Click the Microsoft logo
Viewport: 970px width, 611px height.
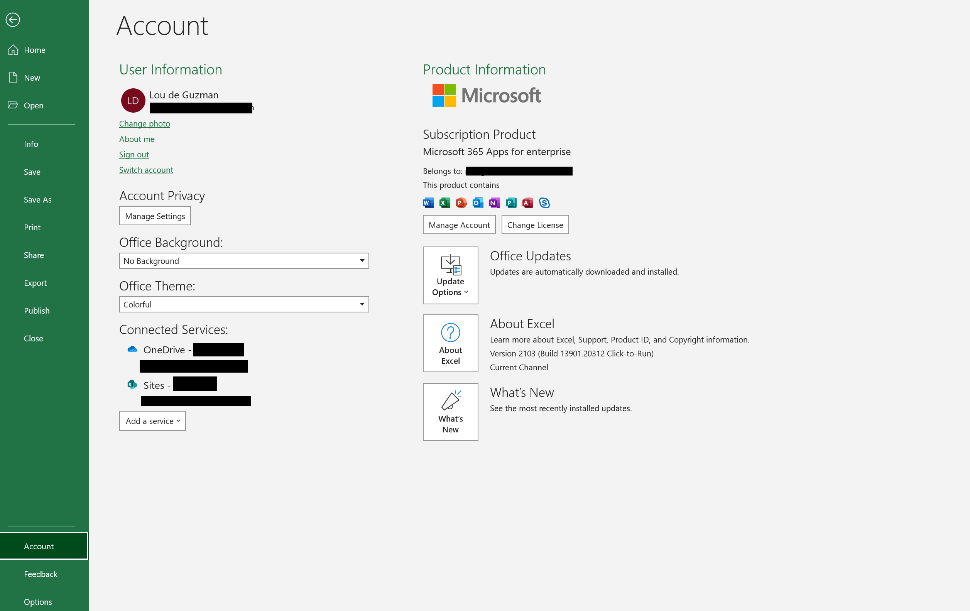[486, 95]
